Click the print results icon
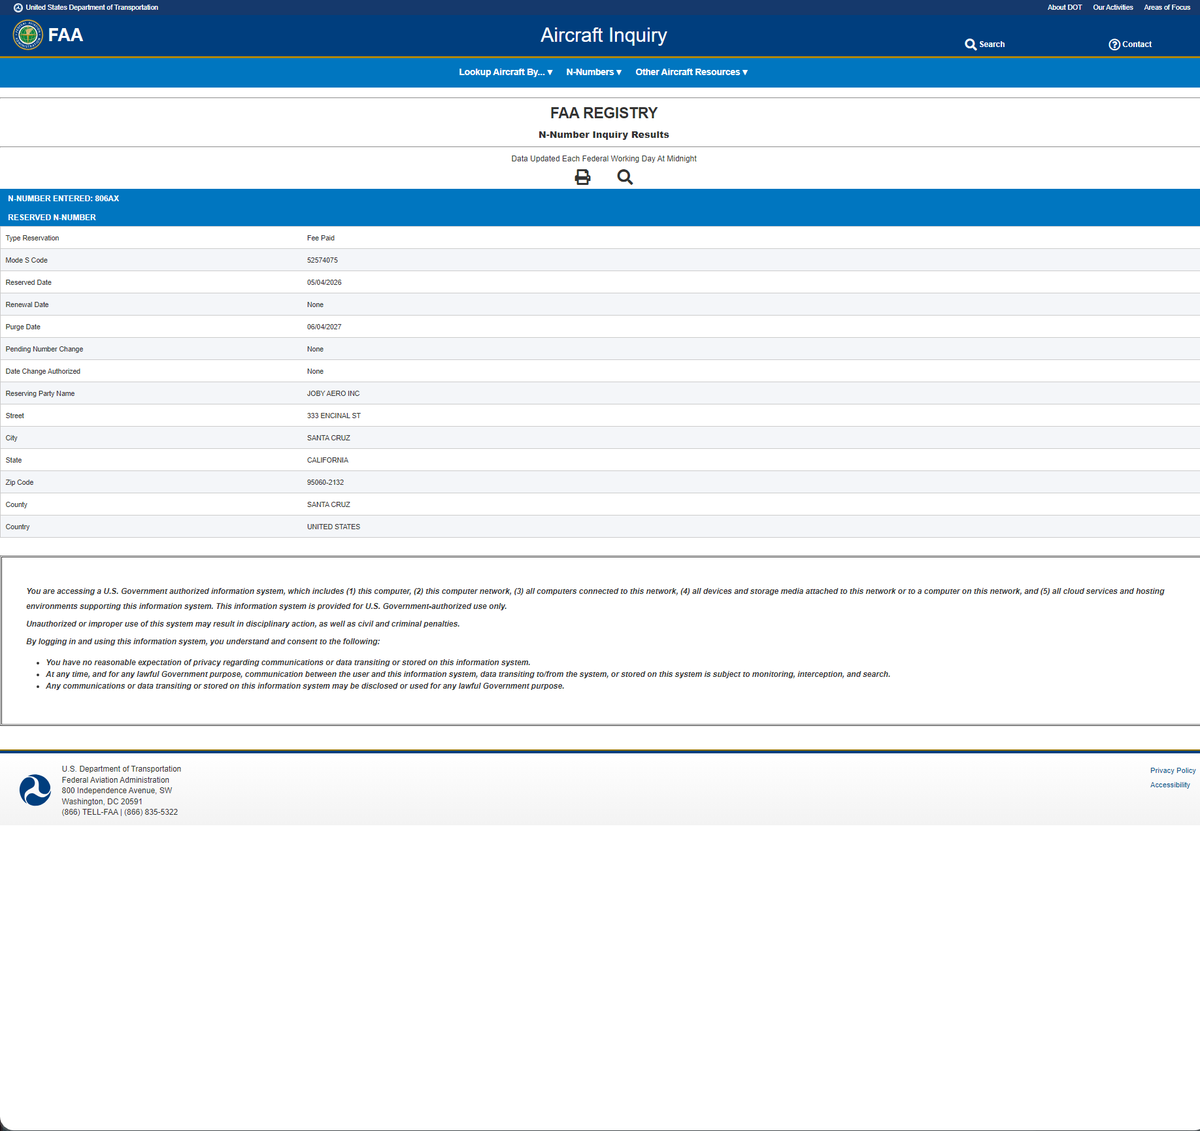 coord(583,177)
